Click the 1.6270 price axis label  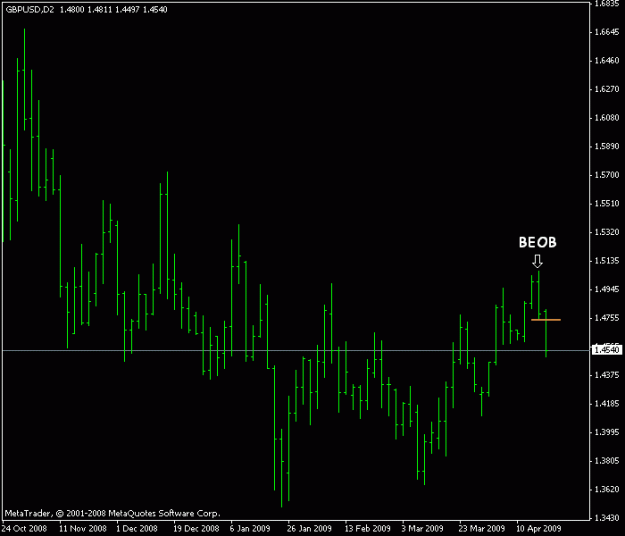[607, 89]
